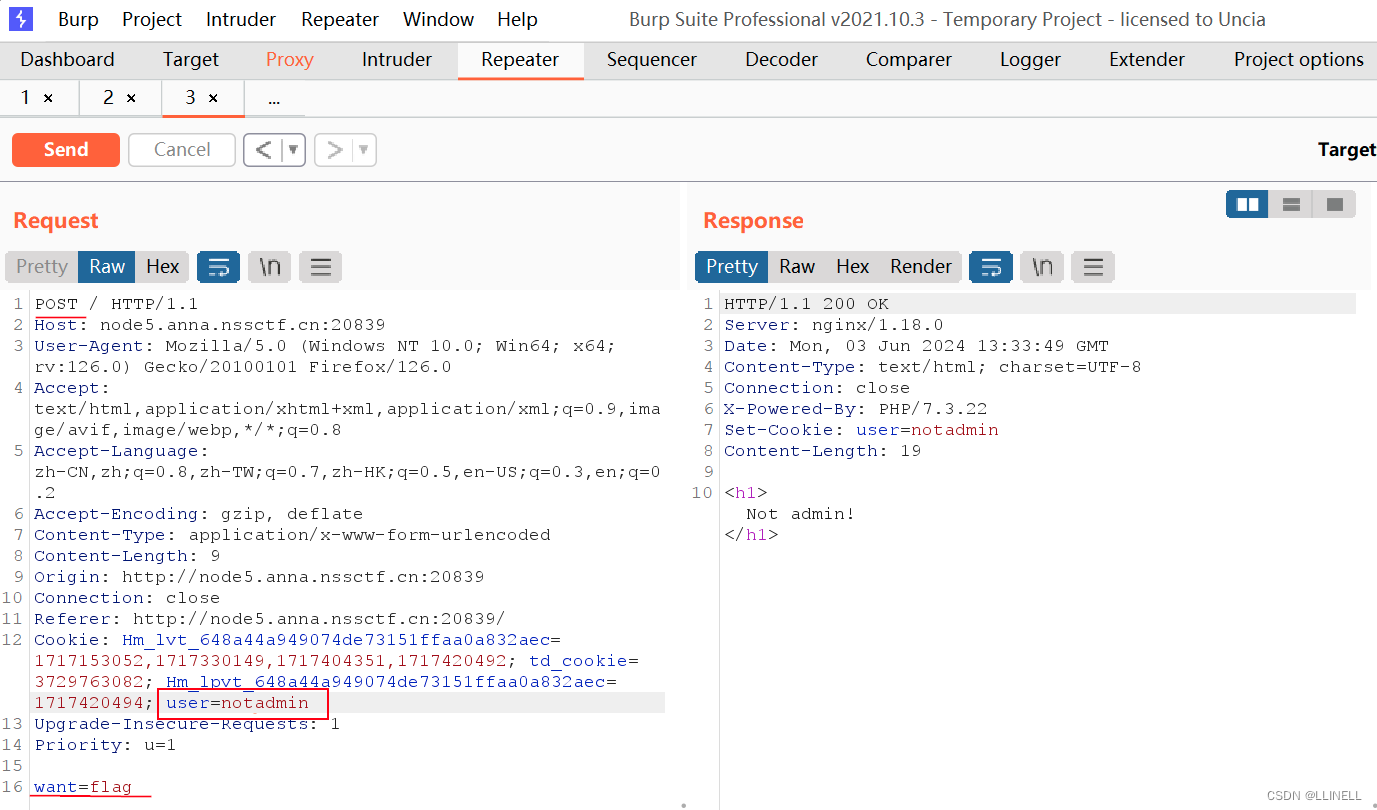Switch Request view to Hex

pyautogui.click(x=162, y=266)
